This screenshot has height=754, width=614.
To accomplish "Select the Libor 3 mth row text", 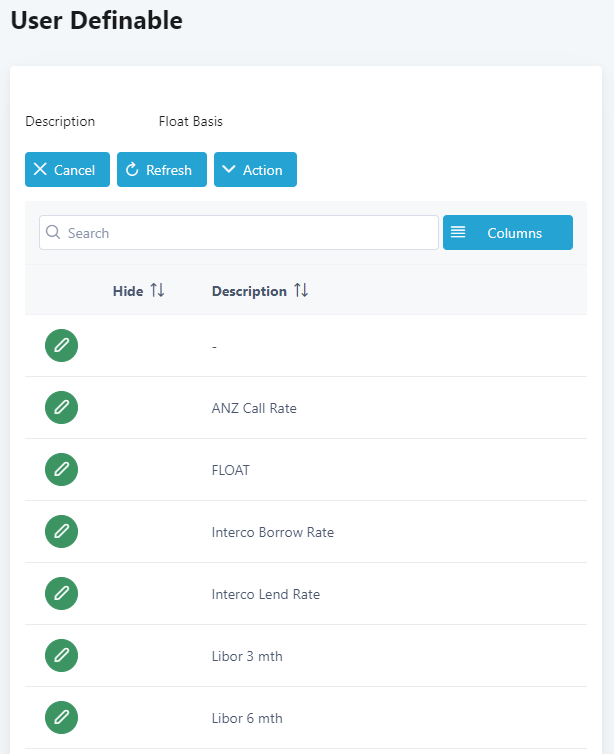I will pos(247,656).
